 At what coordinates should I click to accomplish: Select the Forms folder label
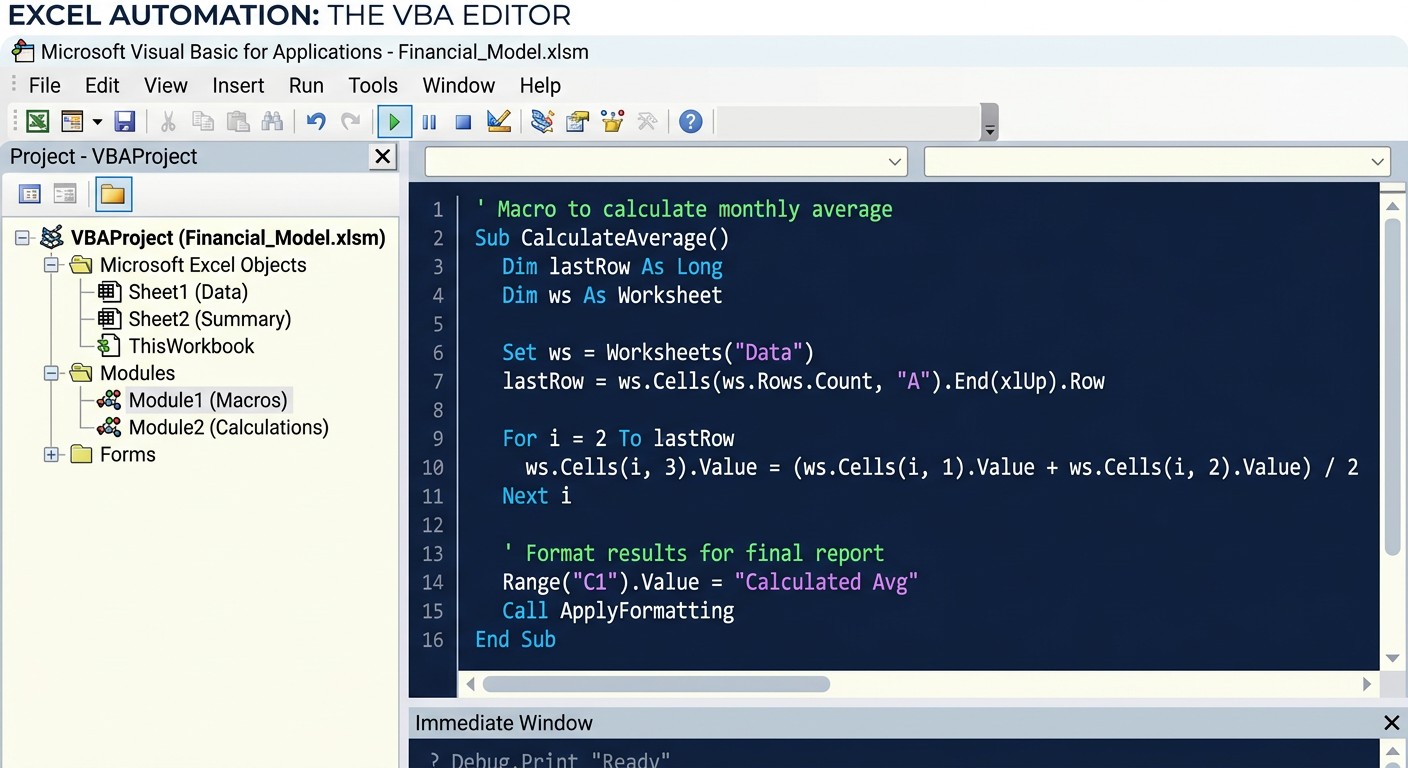coord(127,454)
